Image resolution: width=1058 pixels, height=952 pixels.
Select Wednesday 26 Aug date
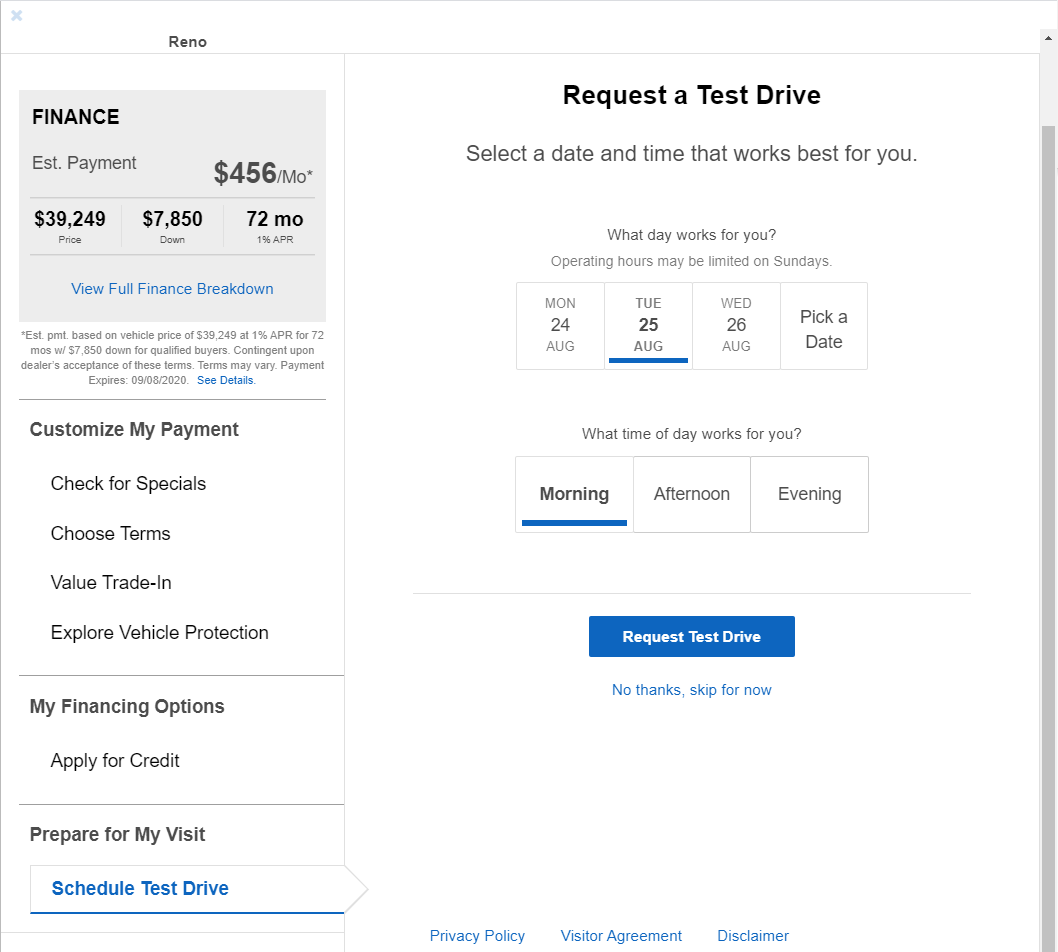click(x=736, y=325)
